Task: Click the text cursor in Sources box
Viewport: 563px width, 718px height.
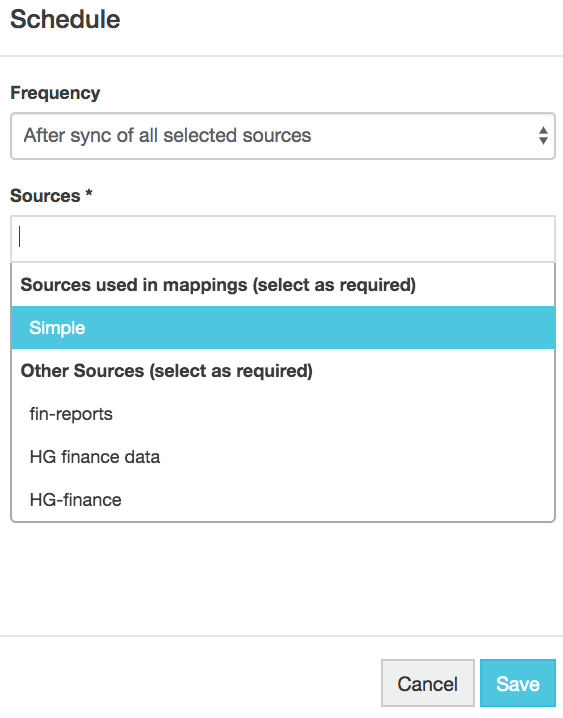Action: [20, 237]
